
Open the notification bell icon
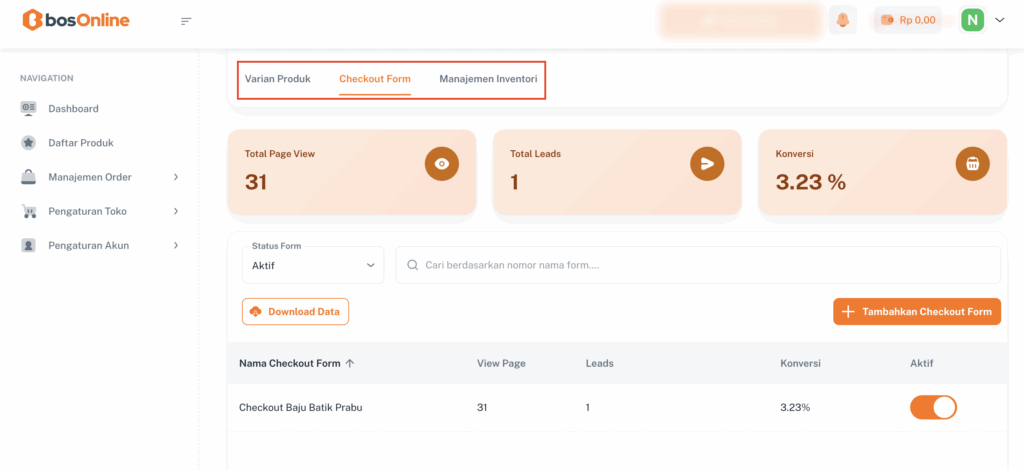(843, 20)
